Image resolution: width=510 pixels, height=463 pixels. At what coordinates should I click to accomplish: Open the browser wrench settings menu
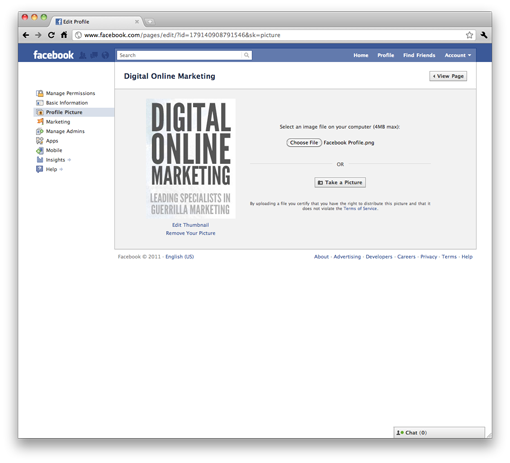pos(484,35)
